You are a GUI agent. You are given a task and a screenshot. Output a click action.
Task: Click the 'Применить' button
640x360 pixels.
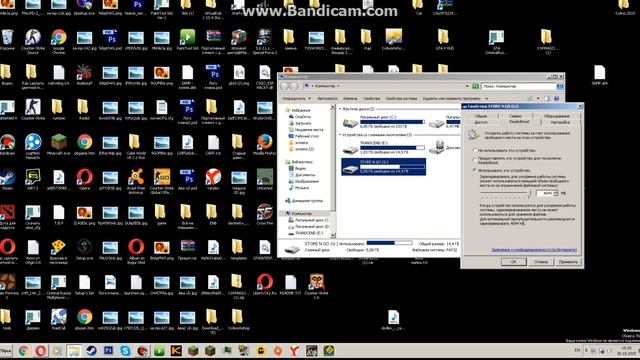(x=568, y=262)
